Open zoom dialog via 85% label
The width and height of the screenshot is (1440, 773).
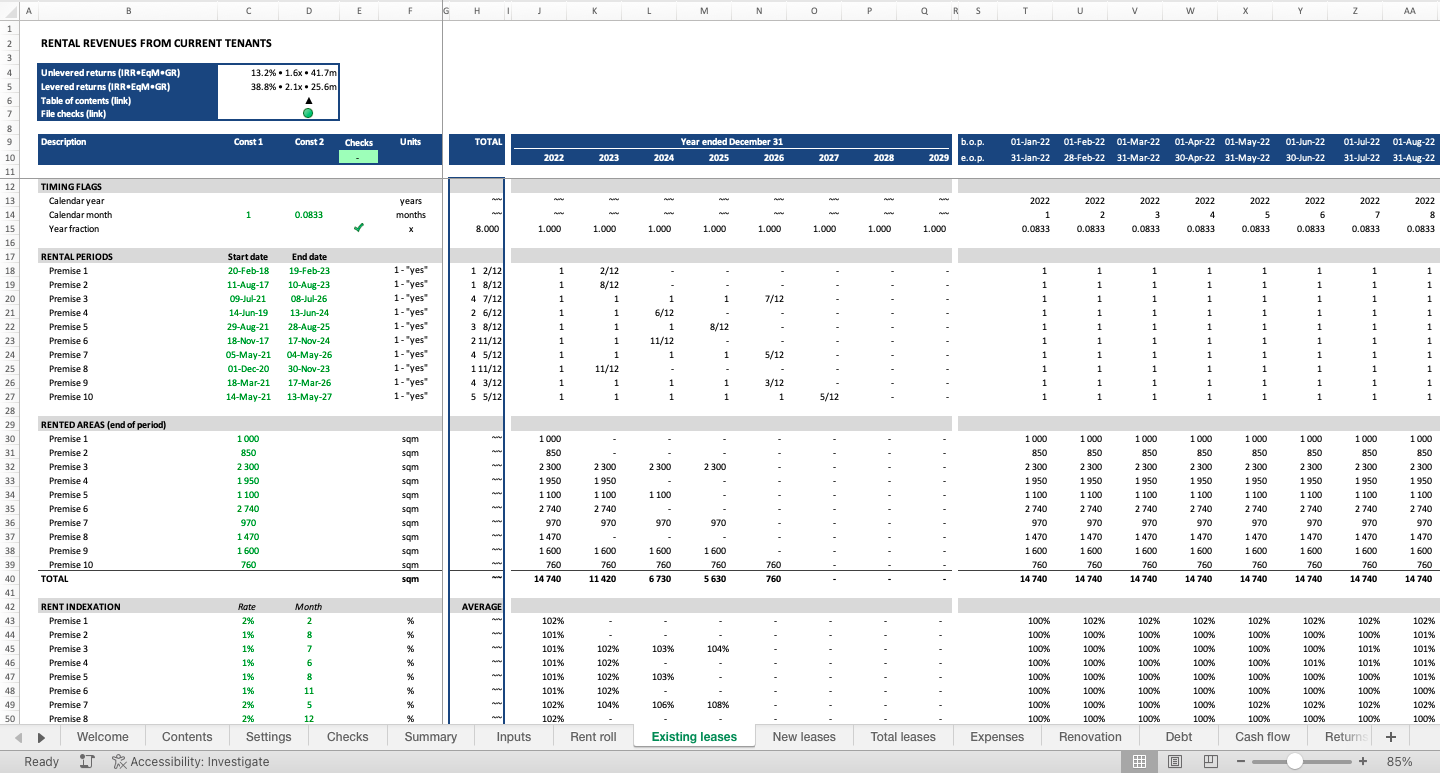1400,761
